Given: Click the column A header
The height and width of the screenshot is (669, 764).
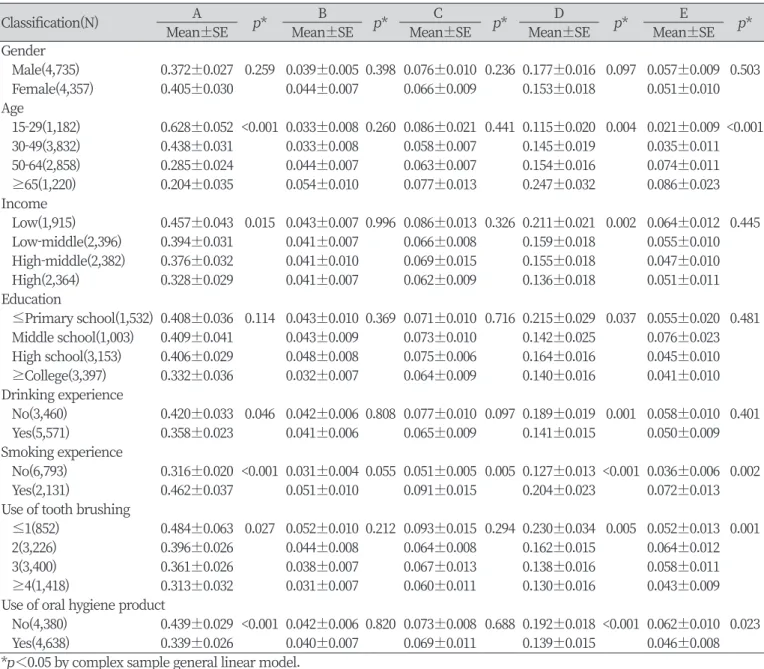Looking at the screenshot, I should click(197, 13).
